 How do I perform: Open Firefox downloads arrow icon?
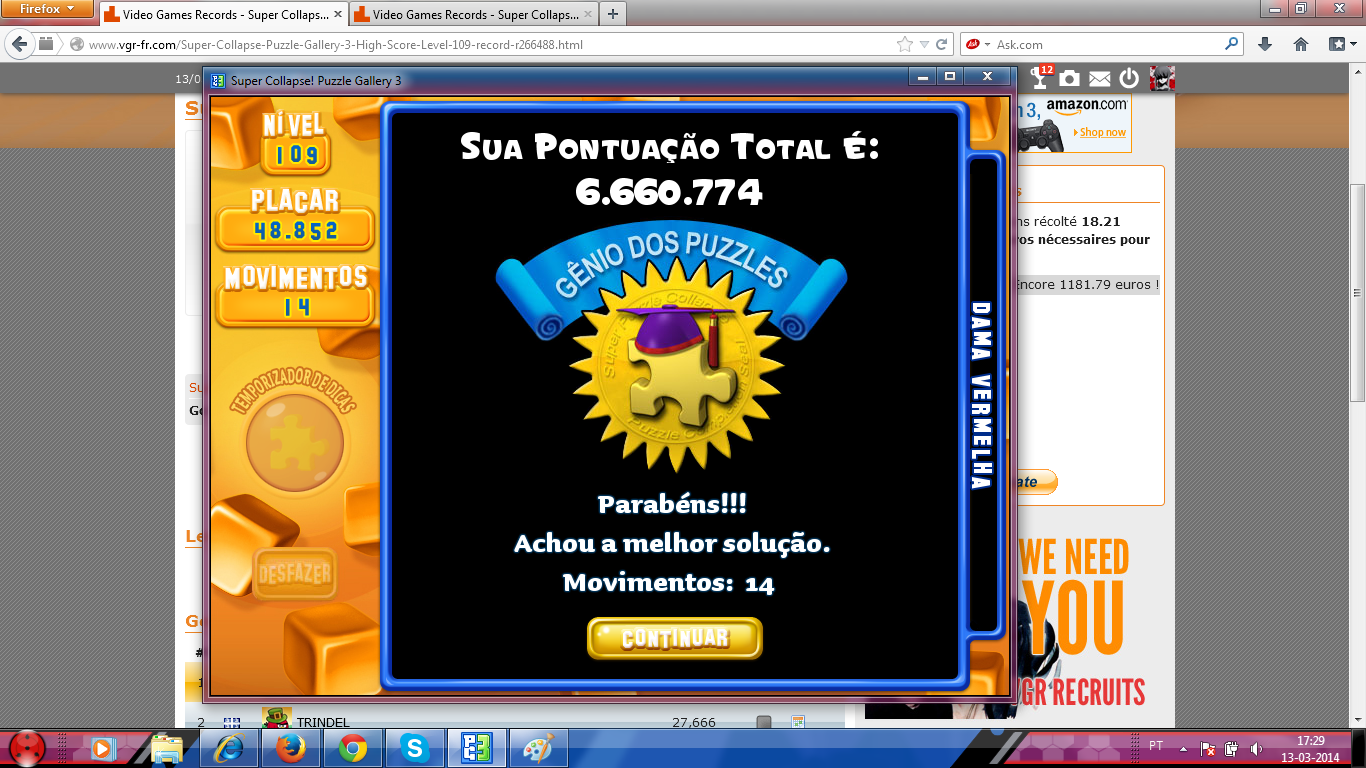click(1265, 44)
